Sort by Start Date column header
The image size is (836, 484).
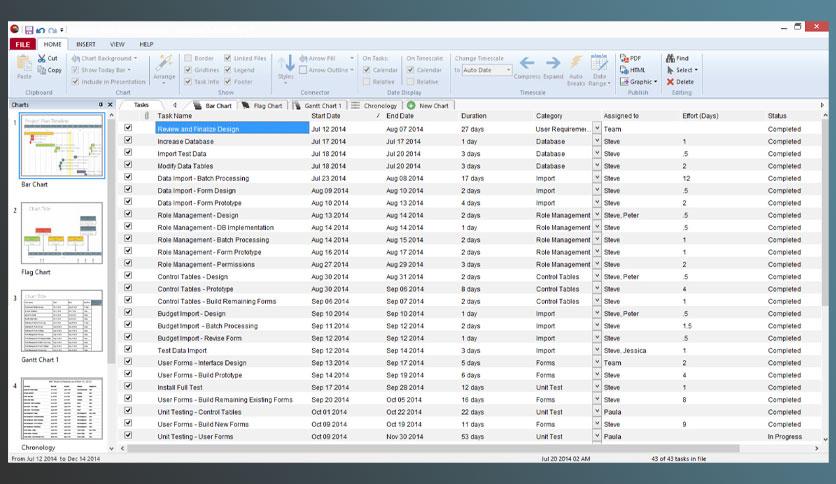[326, 116]
